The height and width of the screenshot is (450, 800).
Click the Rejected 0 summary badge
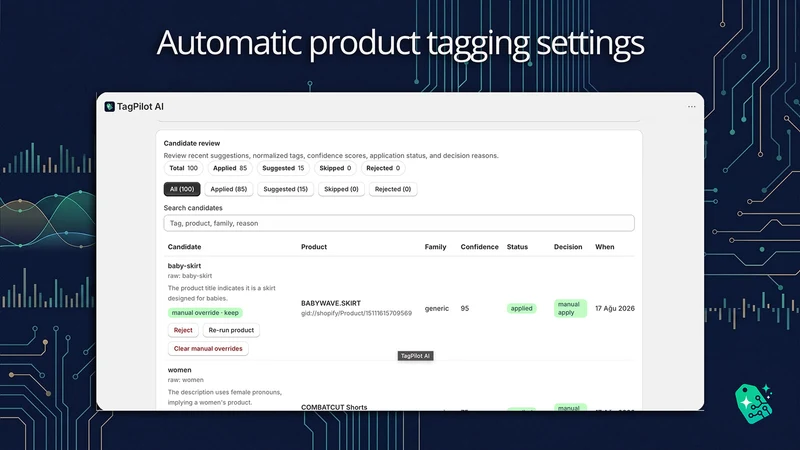(x=383, y=168)
